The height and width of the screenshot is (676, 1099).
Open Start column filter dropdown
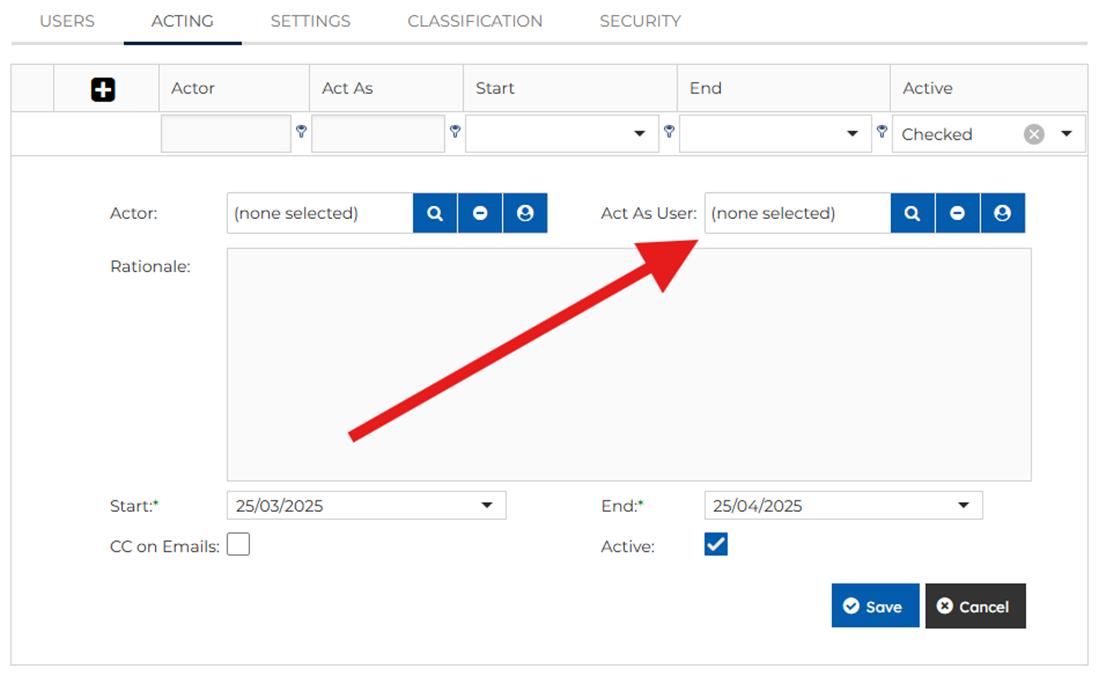coord(640,134)
